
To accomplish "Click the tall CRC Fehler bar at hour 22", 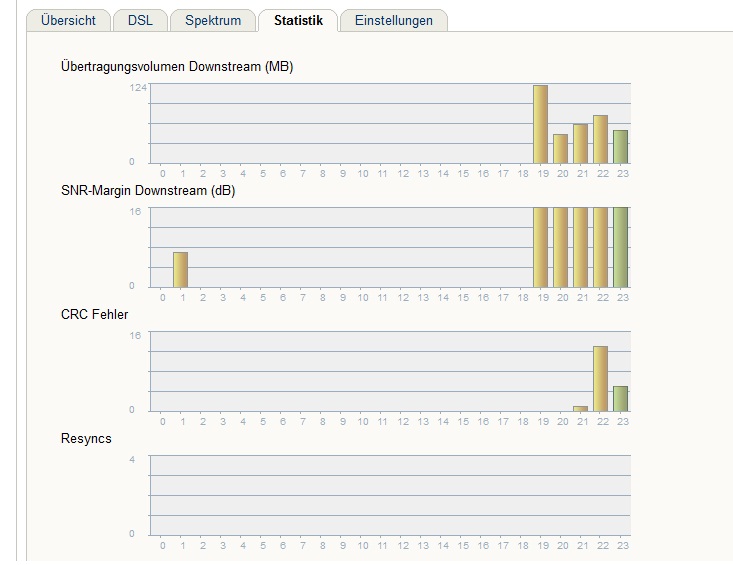I will point(601,379).
